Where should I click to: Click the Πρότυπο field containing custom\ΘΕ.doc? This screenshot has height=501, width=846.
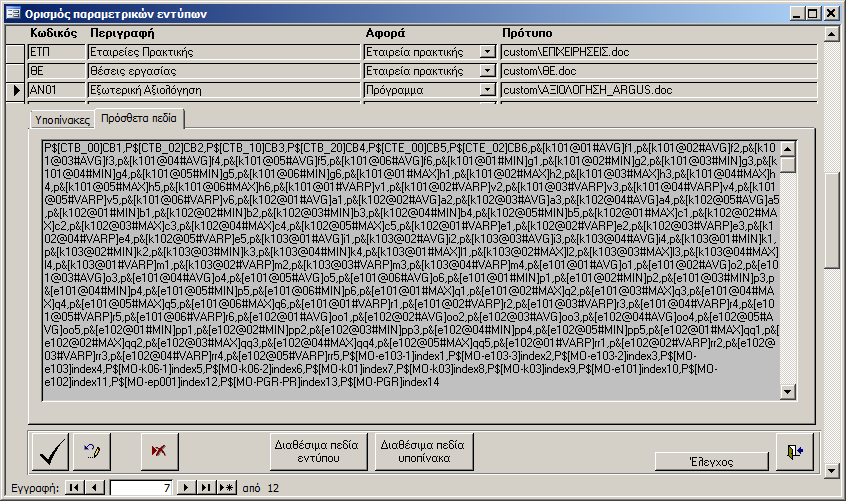click(x=658, y=71)
